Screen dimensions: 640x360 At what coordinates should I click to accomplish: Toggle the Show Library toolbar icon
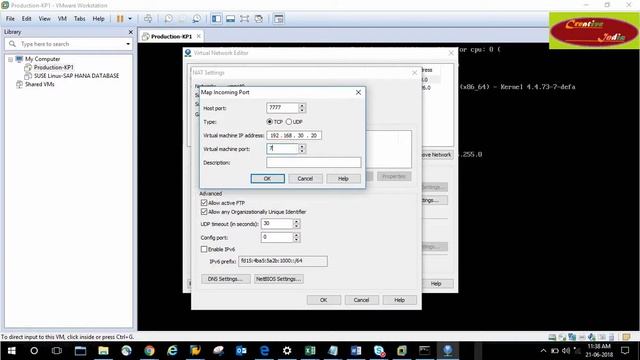(x=216, y=19)
